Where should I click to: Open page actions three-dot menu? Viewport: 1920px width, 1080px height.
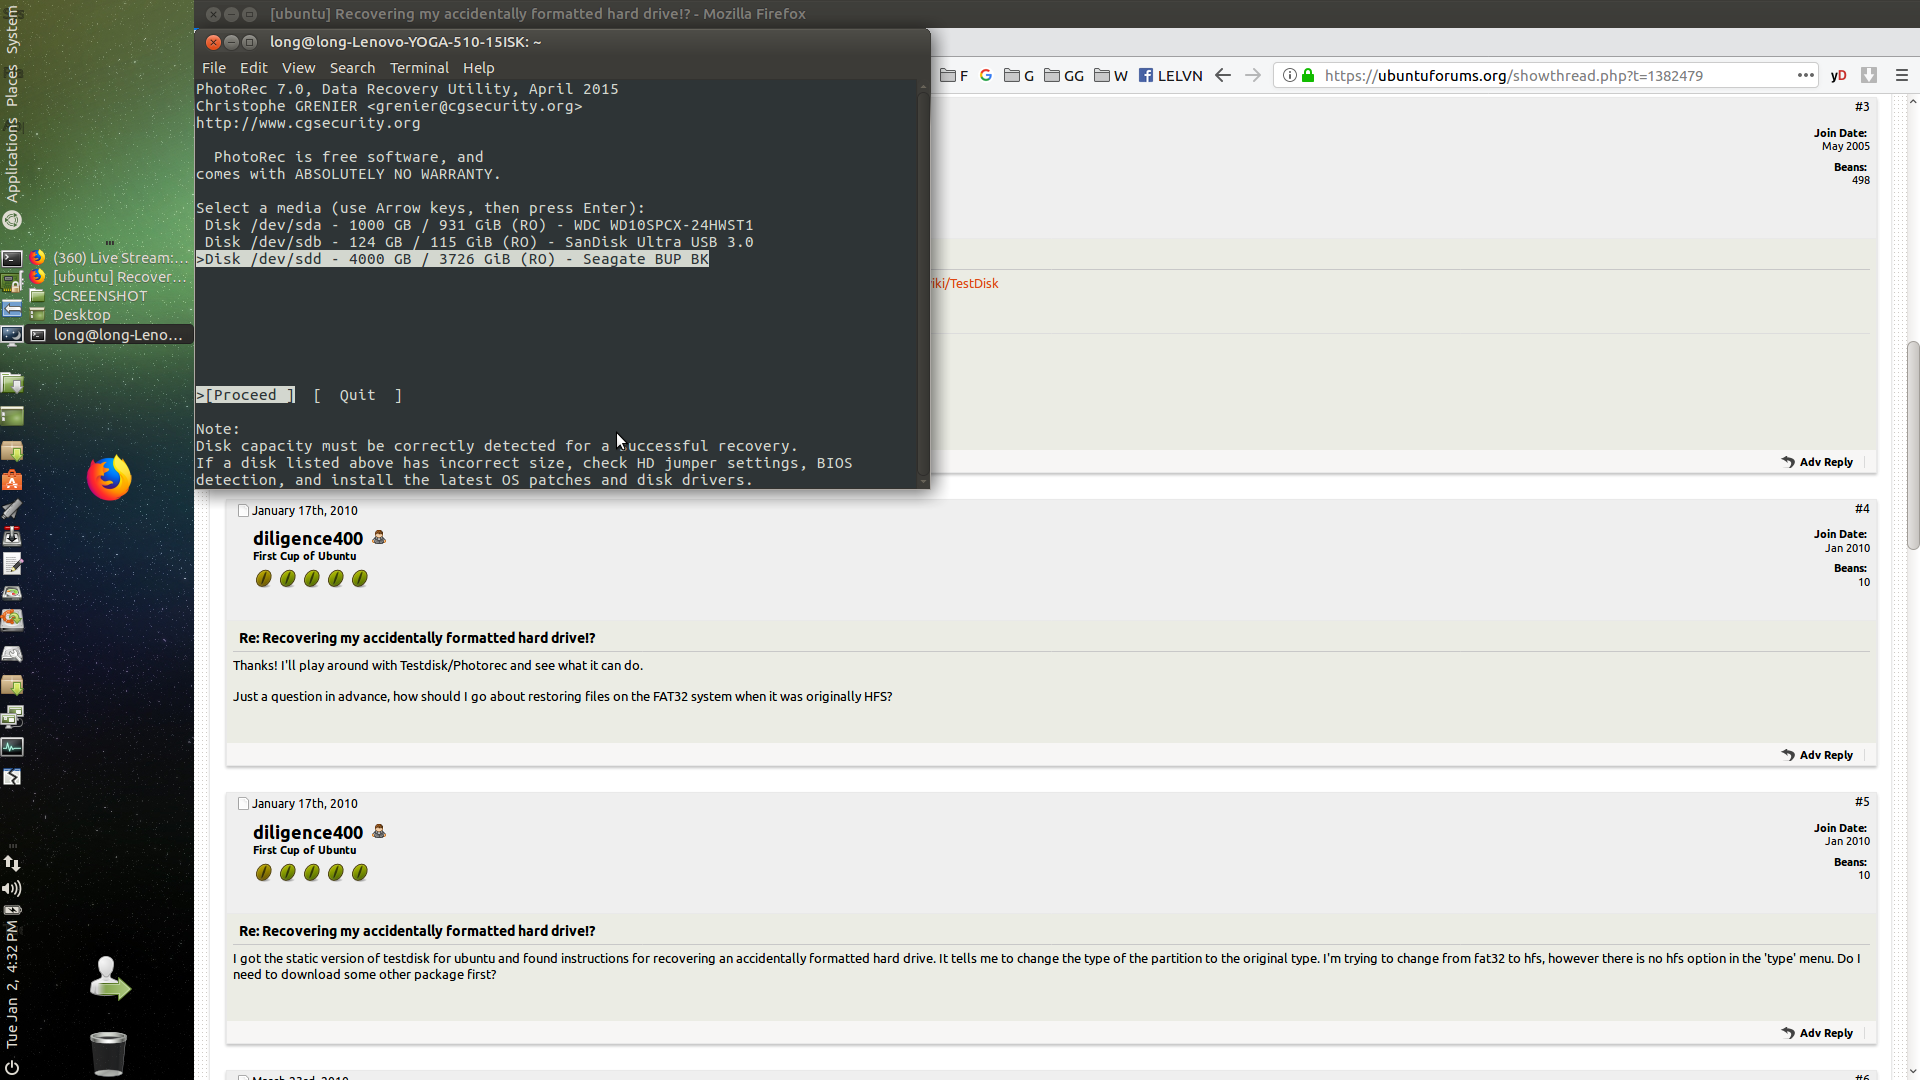pos(1805,75)
